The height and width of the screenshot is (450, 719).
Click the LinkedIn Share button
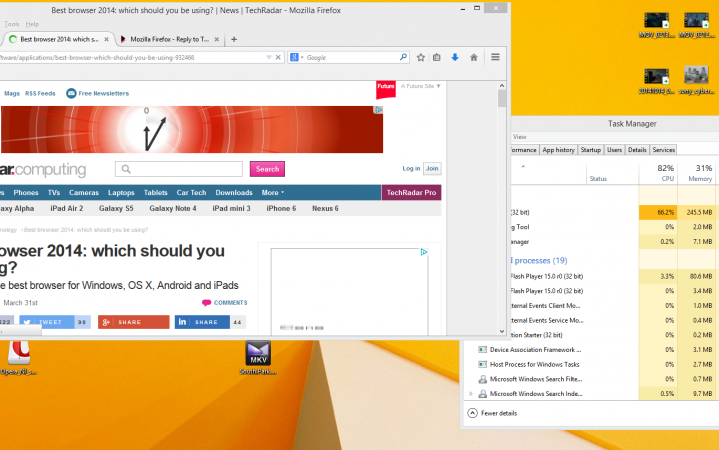tap(202, 322)
